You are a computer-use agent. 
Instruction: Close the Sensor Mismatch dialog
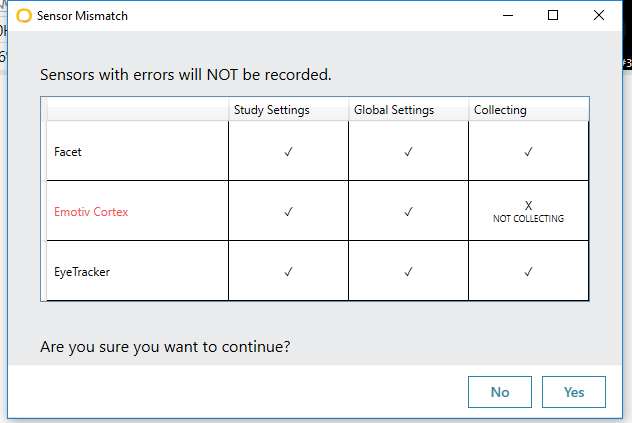[x=599, y=15]
